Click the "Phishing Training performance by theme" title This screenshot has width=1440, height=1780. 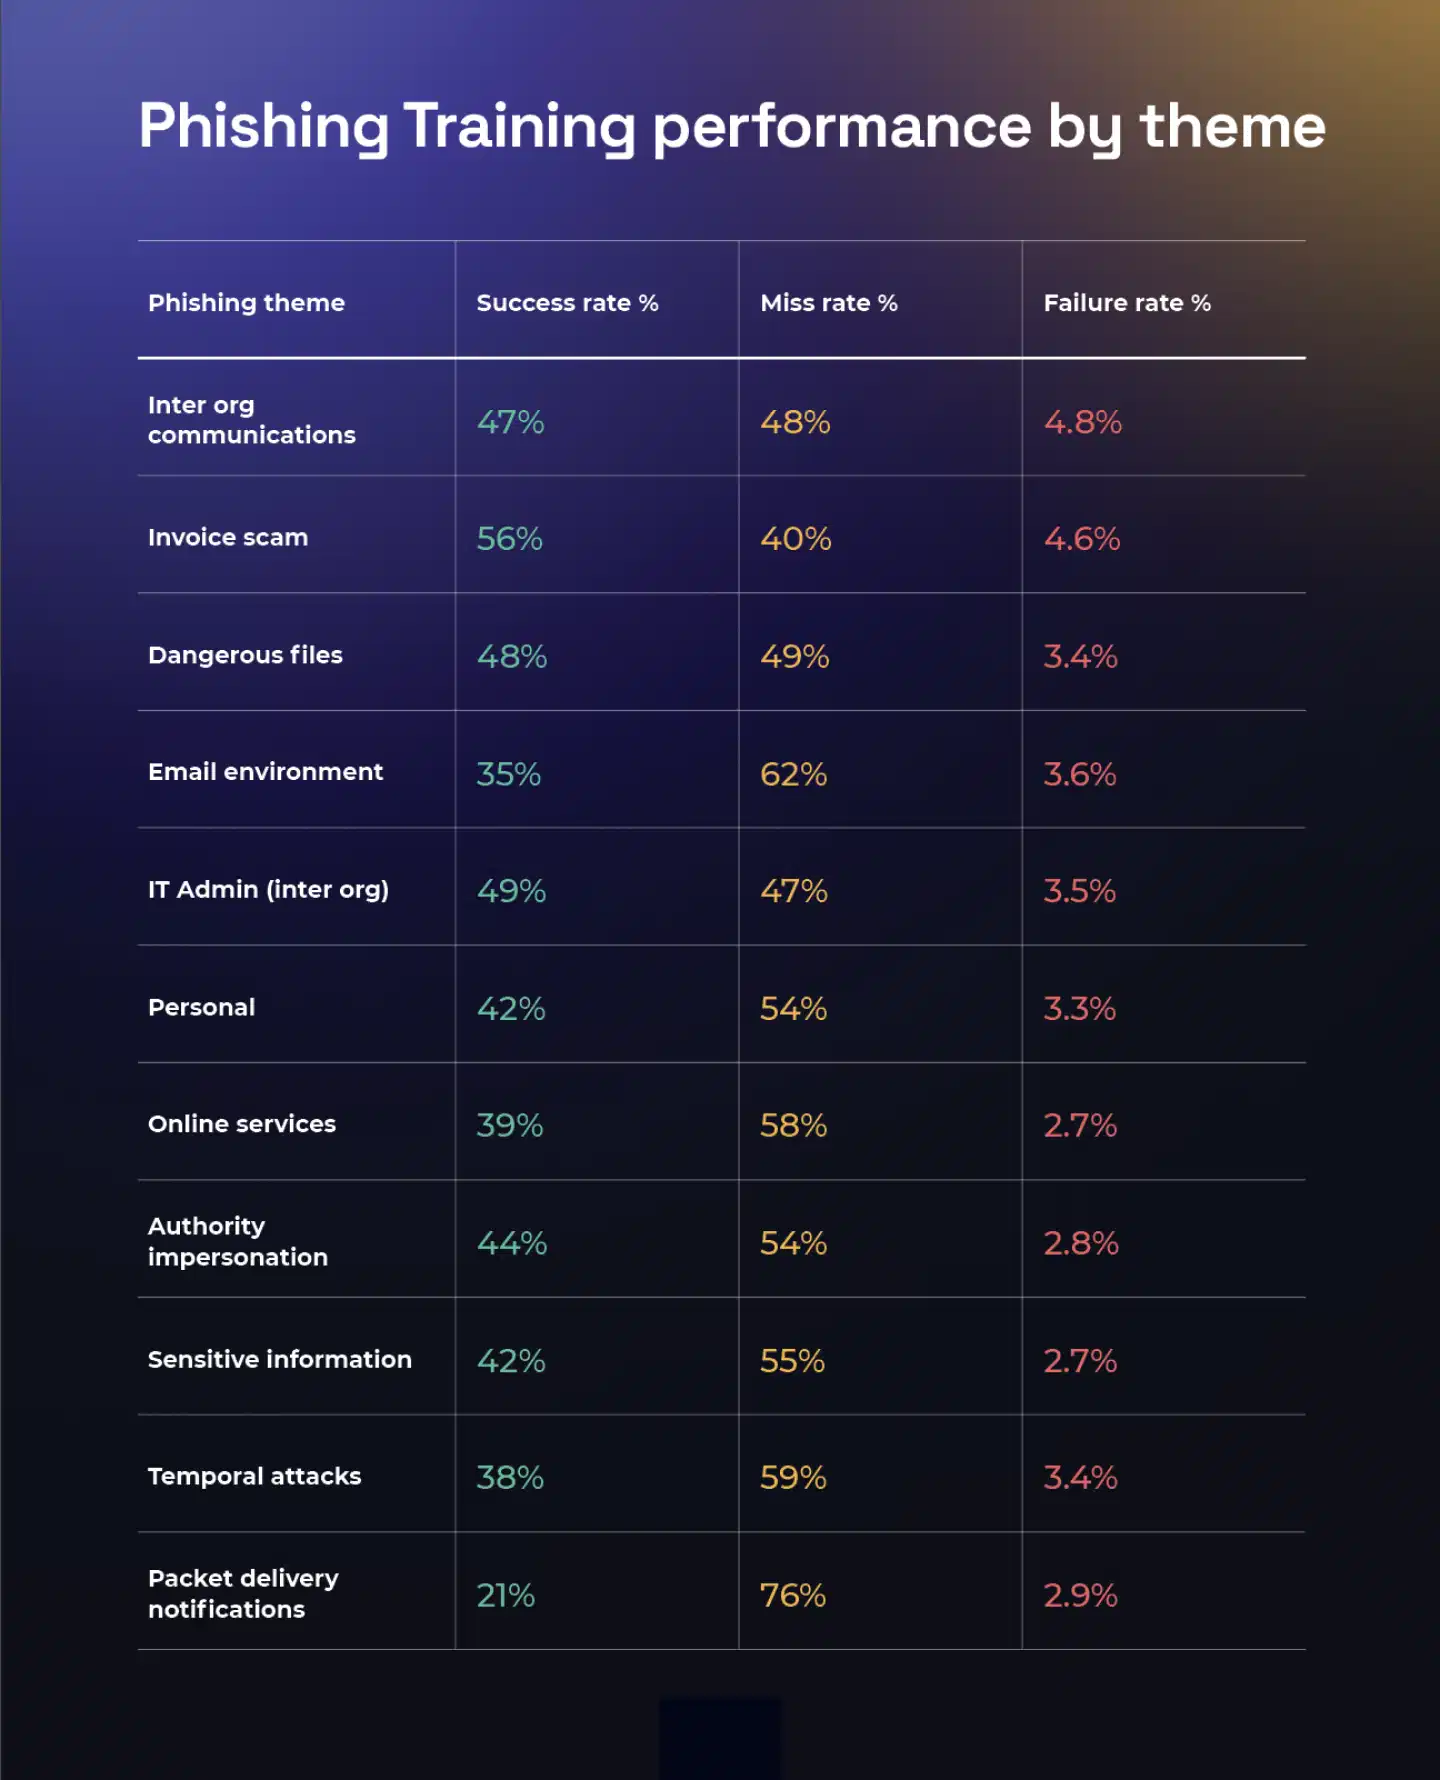[x=731, y=127]
